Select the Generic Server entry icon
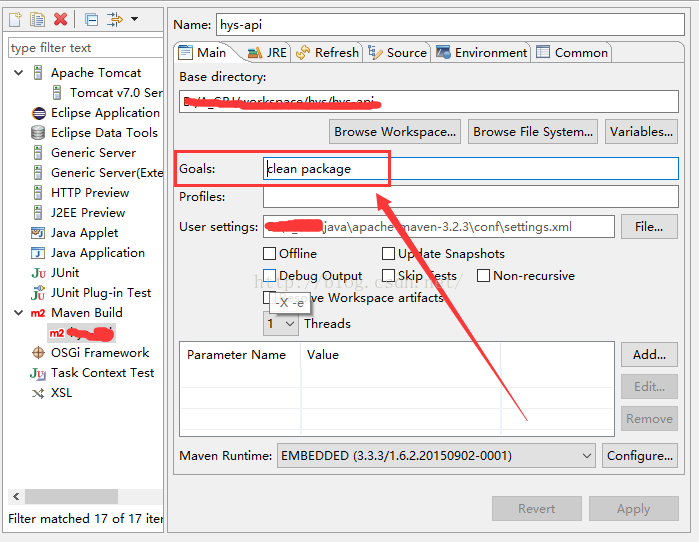 tap(38, 152)
